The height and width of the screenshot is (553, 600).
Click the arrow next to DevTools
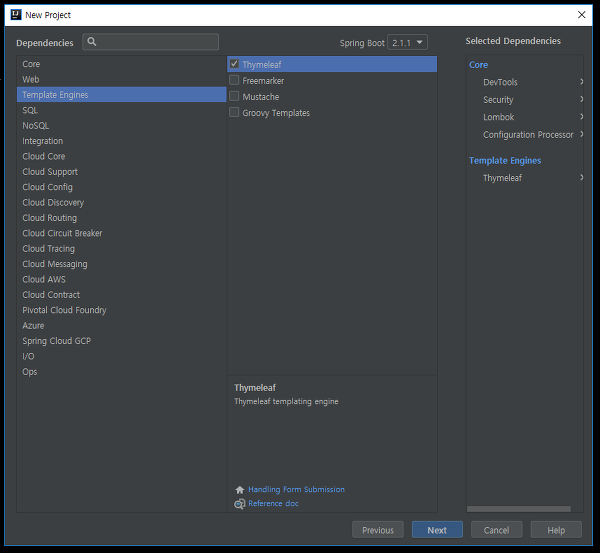point(581,81)
